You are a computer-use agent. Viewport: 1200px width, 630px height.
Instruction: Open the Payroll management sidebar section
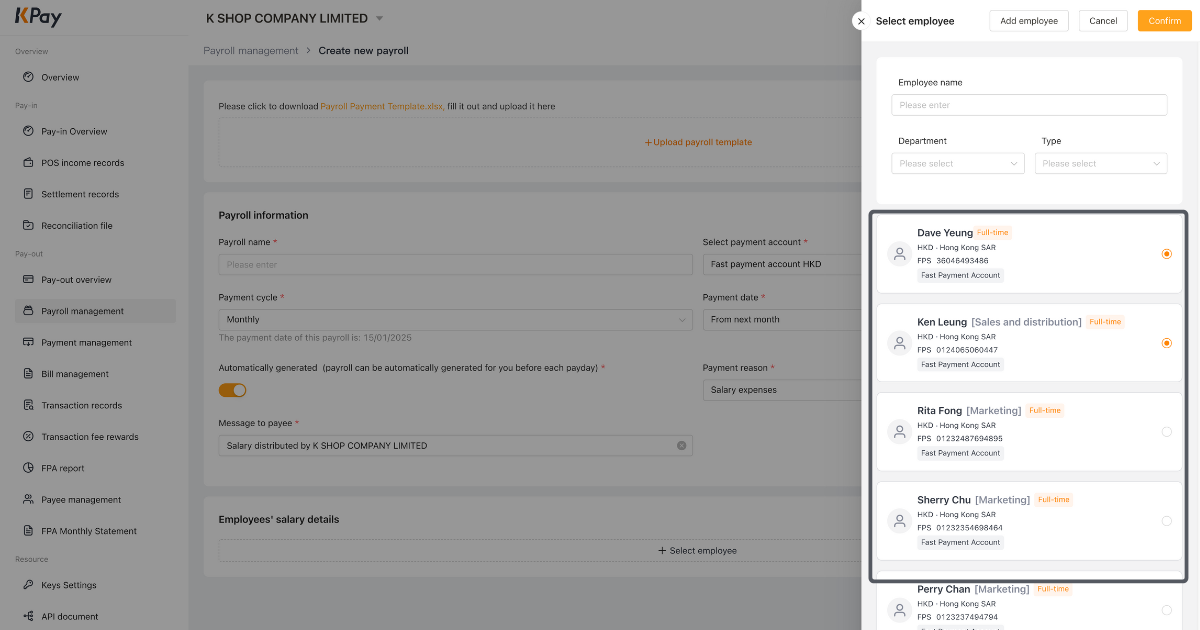point(82,310)
